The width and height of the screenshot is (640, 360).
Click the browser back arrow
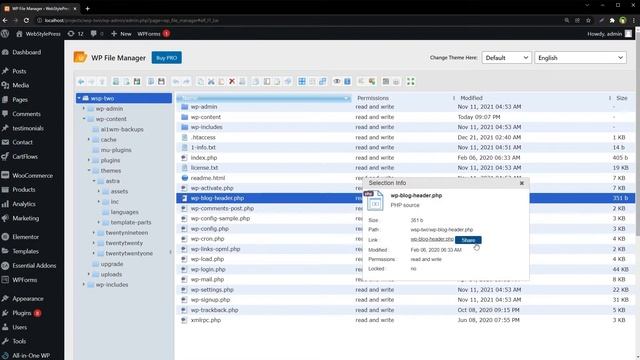[x=5, y=20]
